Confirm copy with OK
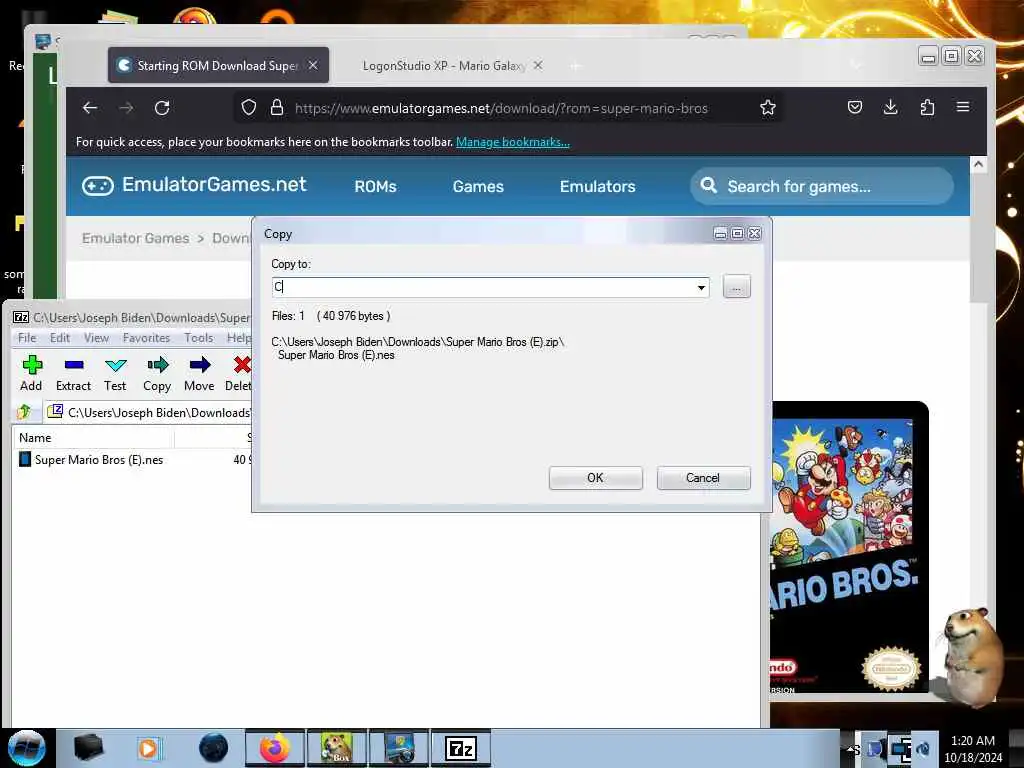 [x=596, y=478]
